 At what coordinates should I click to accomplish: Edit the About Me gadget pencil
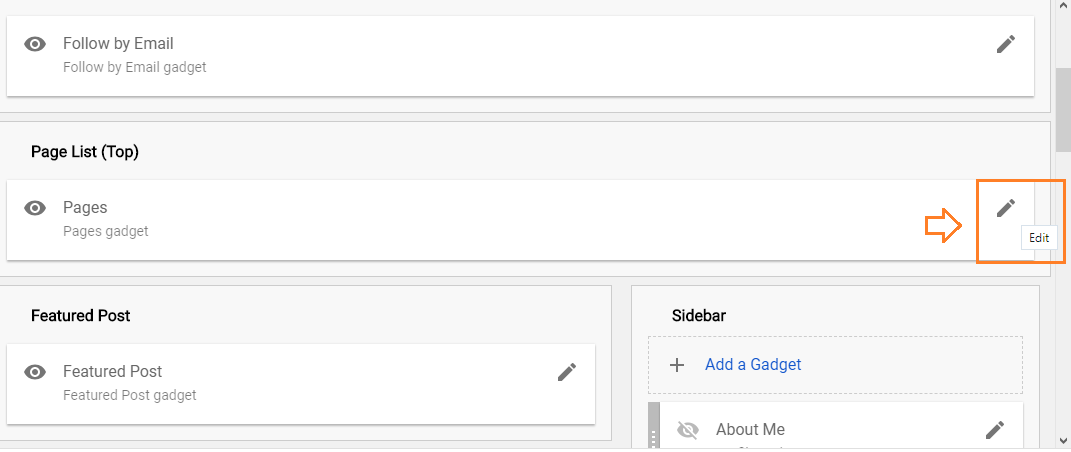(x=995, y=430)
